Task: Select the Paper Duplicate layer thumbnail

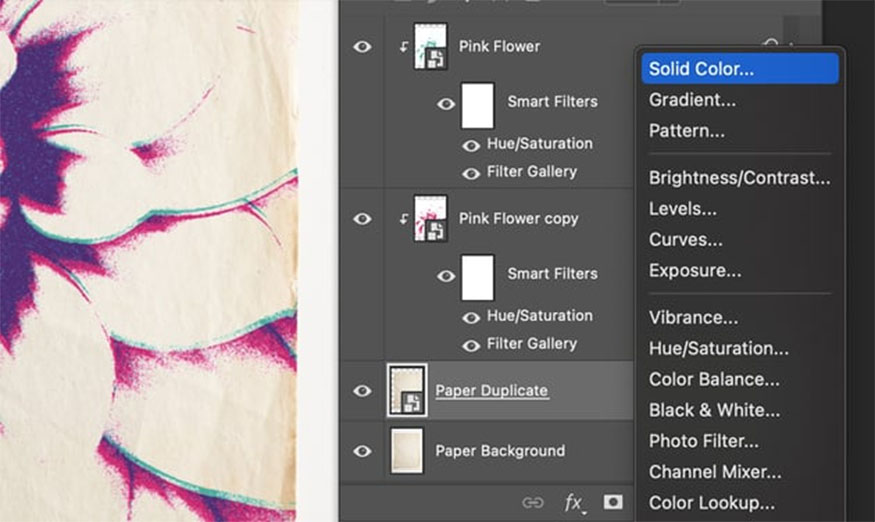Action: 407,390
